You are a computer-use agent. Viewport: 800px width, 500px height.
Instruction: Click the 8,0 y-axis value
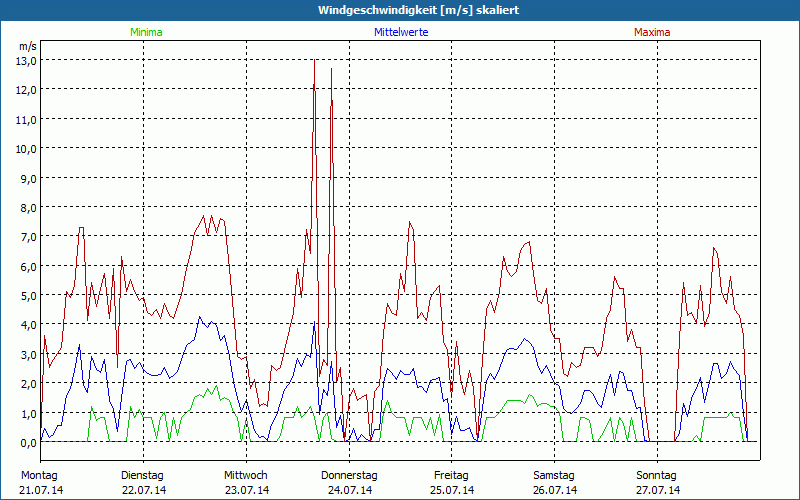[x=29, y=208]
